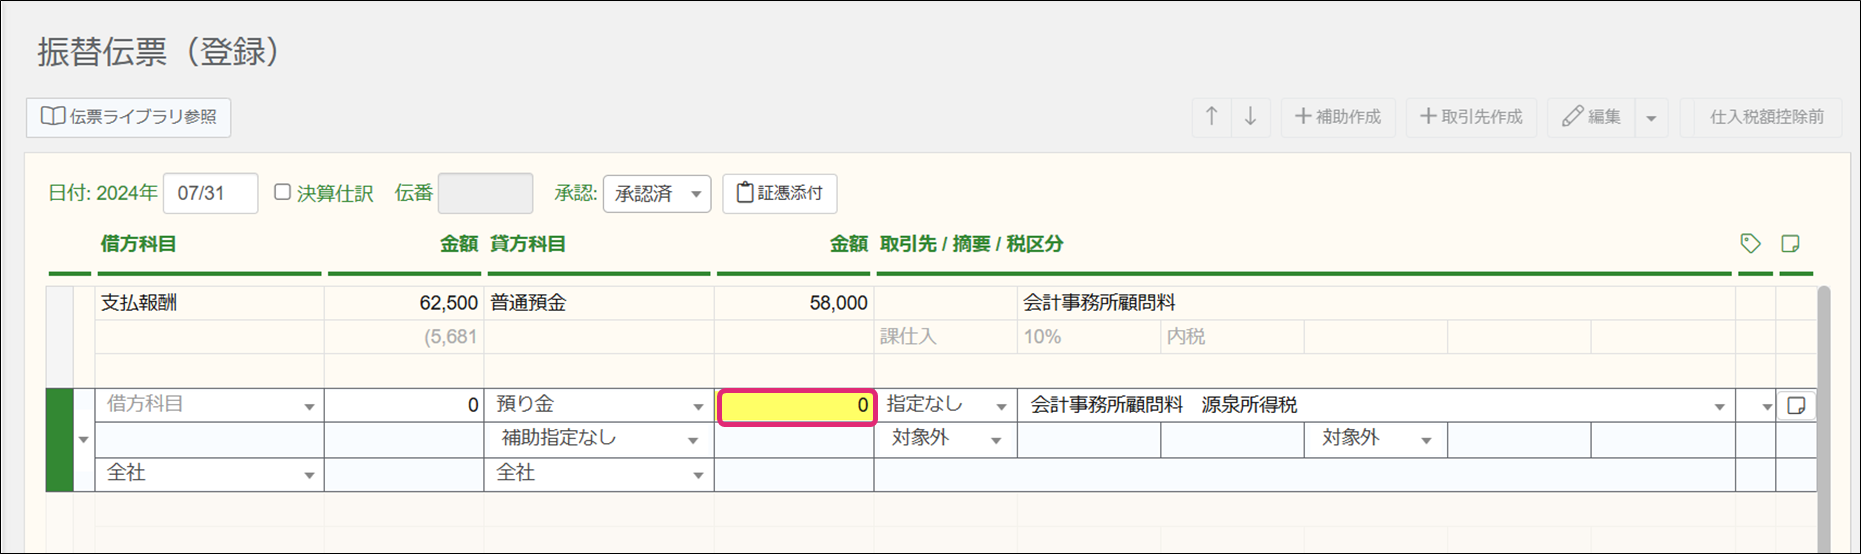The image size is (1861, 554).
Task: Open the memo icon on the editing row
Action: pyautogui.click(x=1796, y=405)
